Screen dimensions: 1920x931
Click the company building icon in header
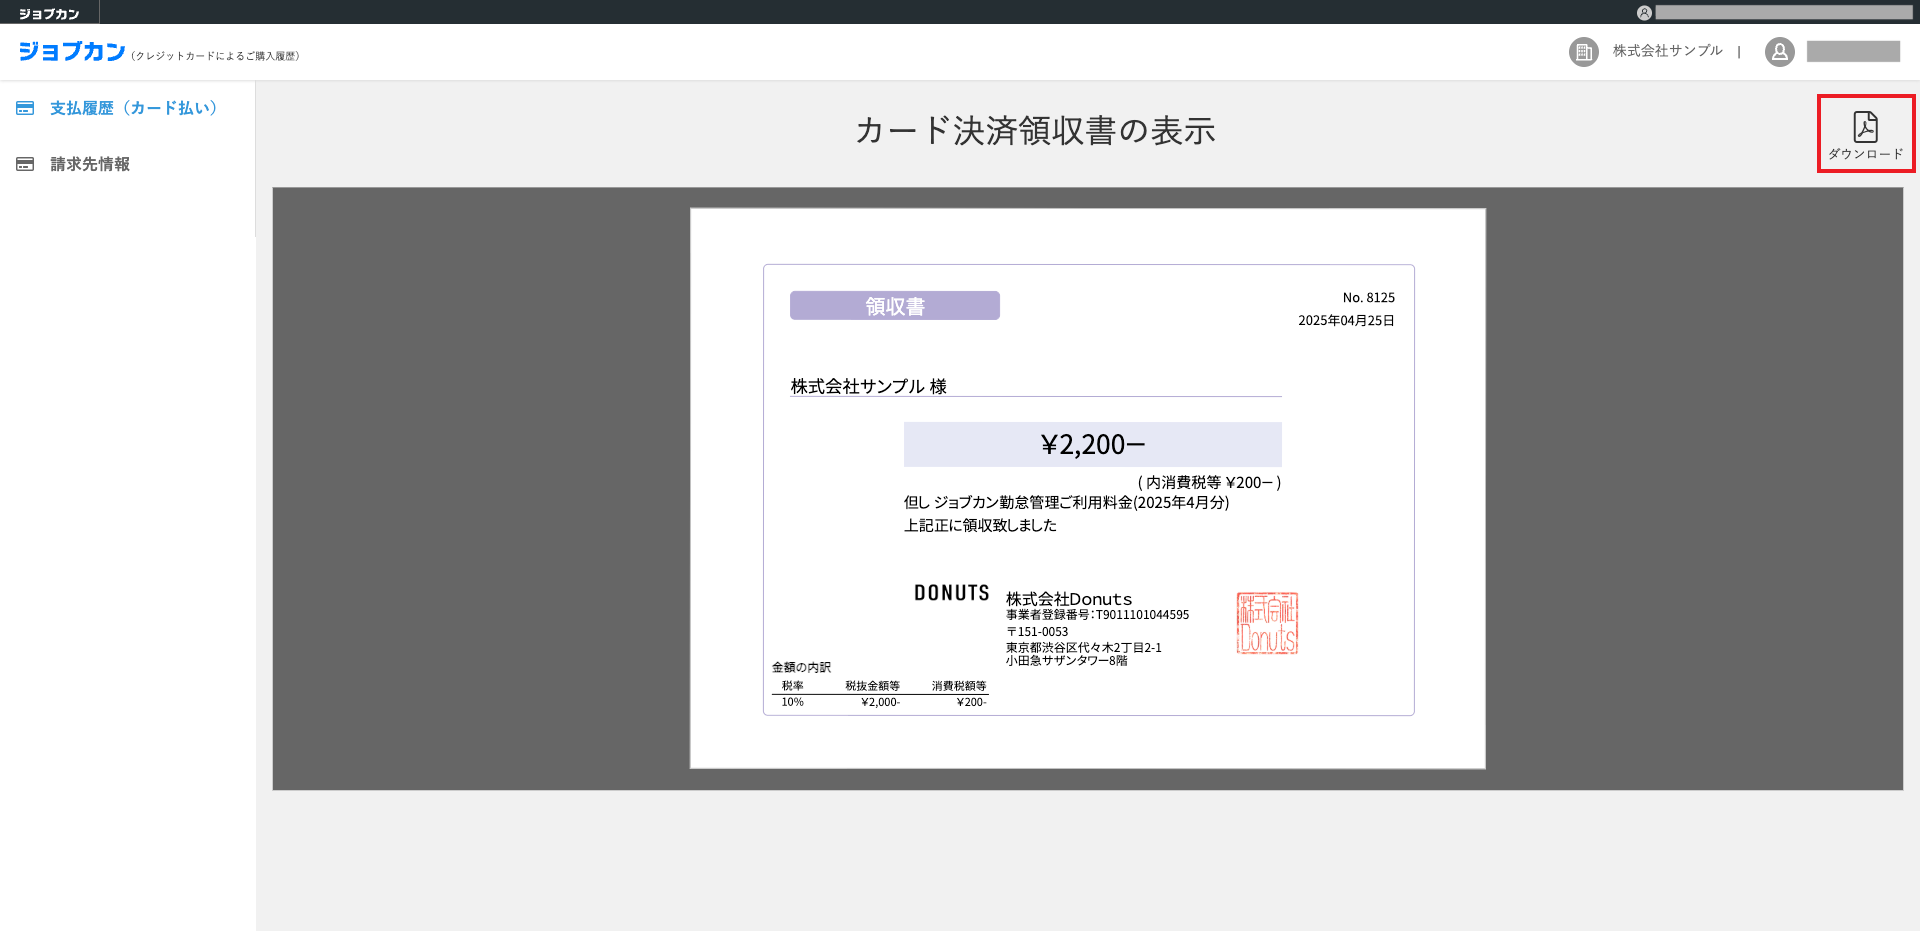(1583, 52)
